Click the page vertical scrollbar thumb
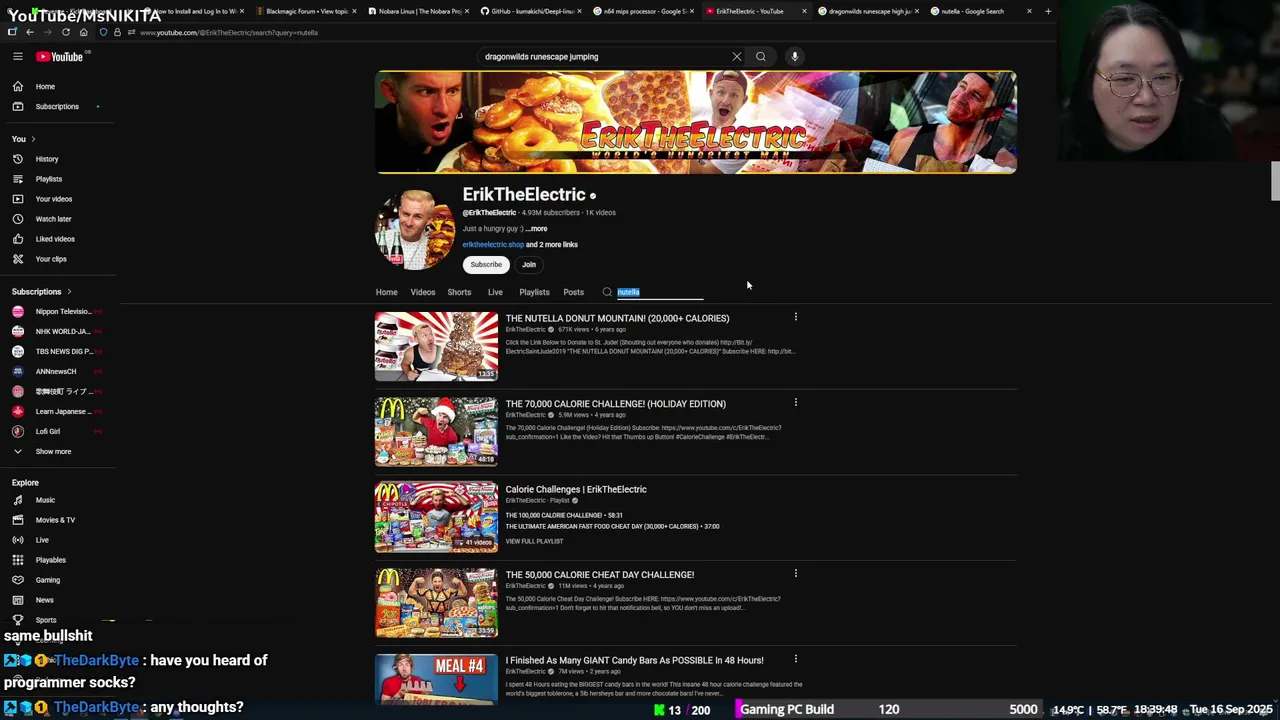 tap(1275, 180)
